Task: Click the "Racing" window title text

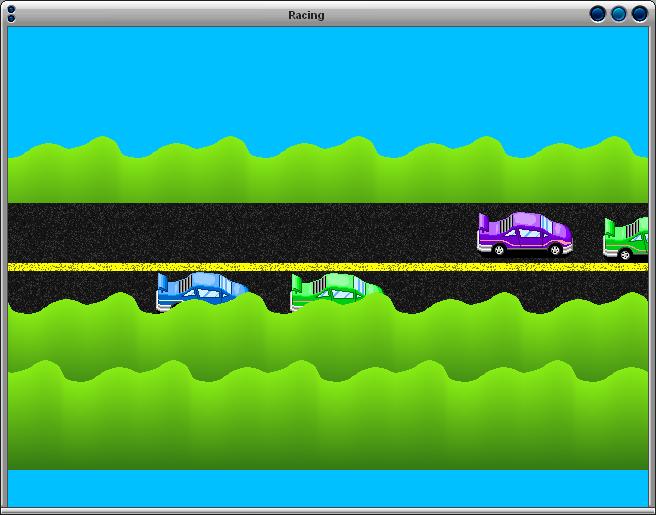Action: [x=306, y=15]
